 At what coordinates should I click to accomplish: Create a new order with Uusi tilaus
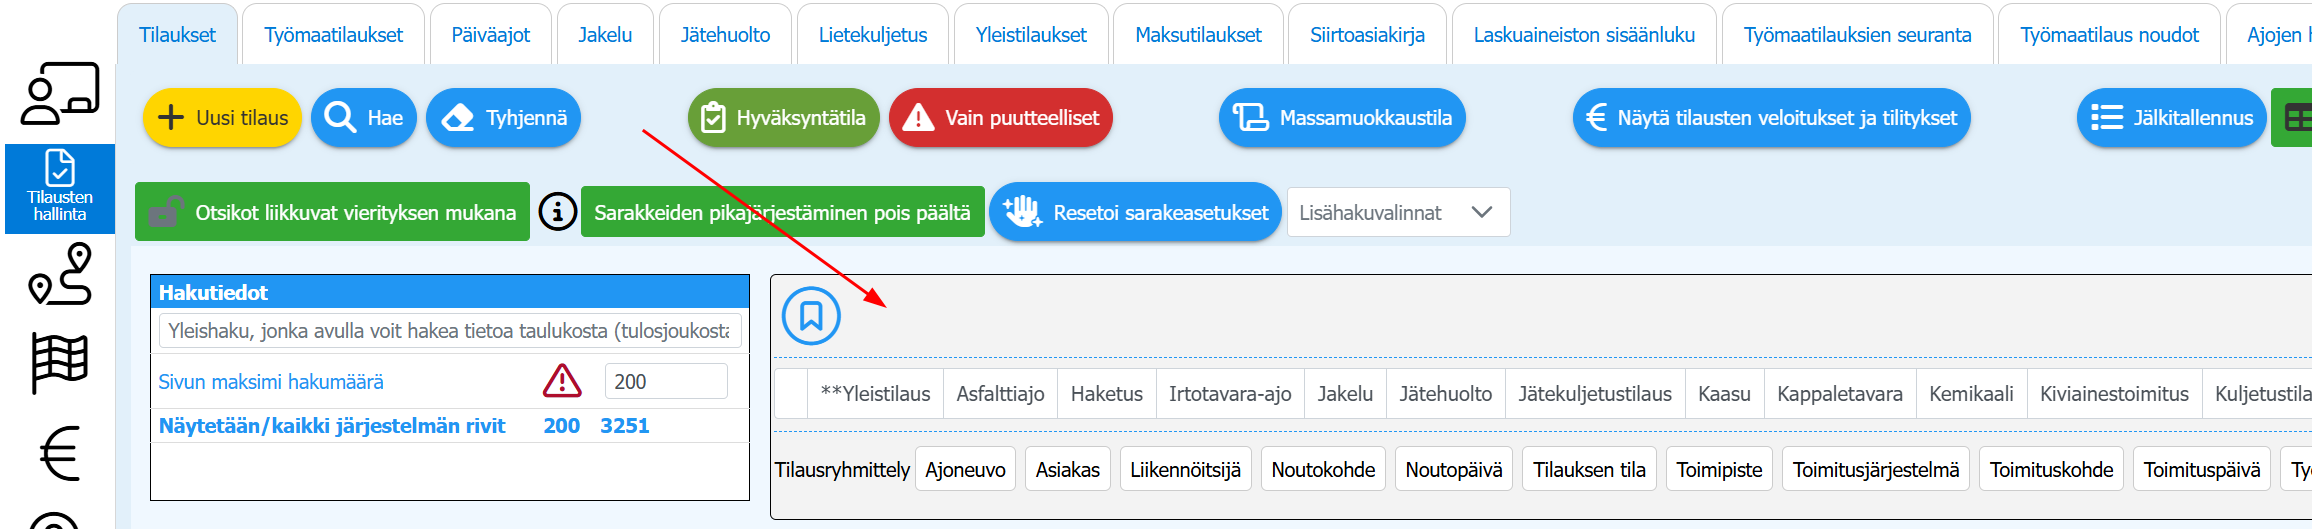[x=222, y=118]
